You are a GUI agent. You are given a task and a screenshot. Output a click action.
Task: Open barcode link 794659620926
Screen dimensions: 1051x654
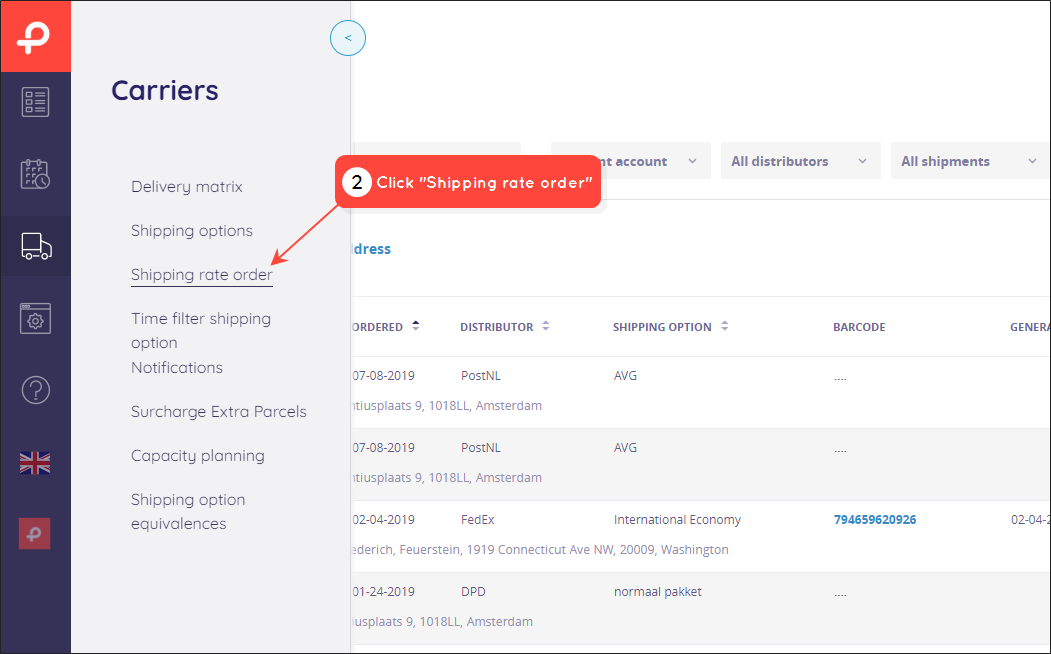point(875,519)
